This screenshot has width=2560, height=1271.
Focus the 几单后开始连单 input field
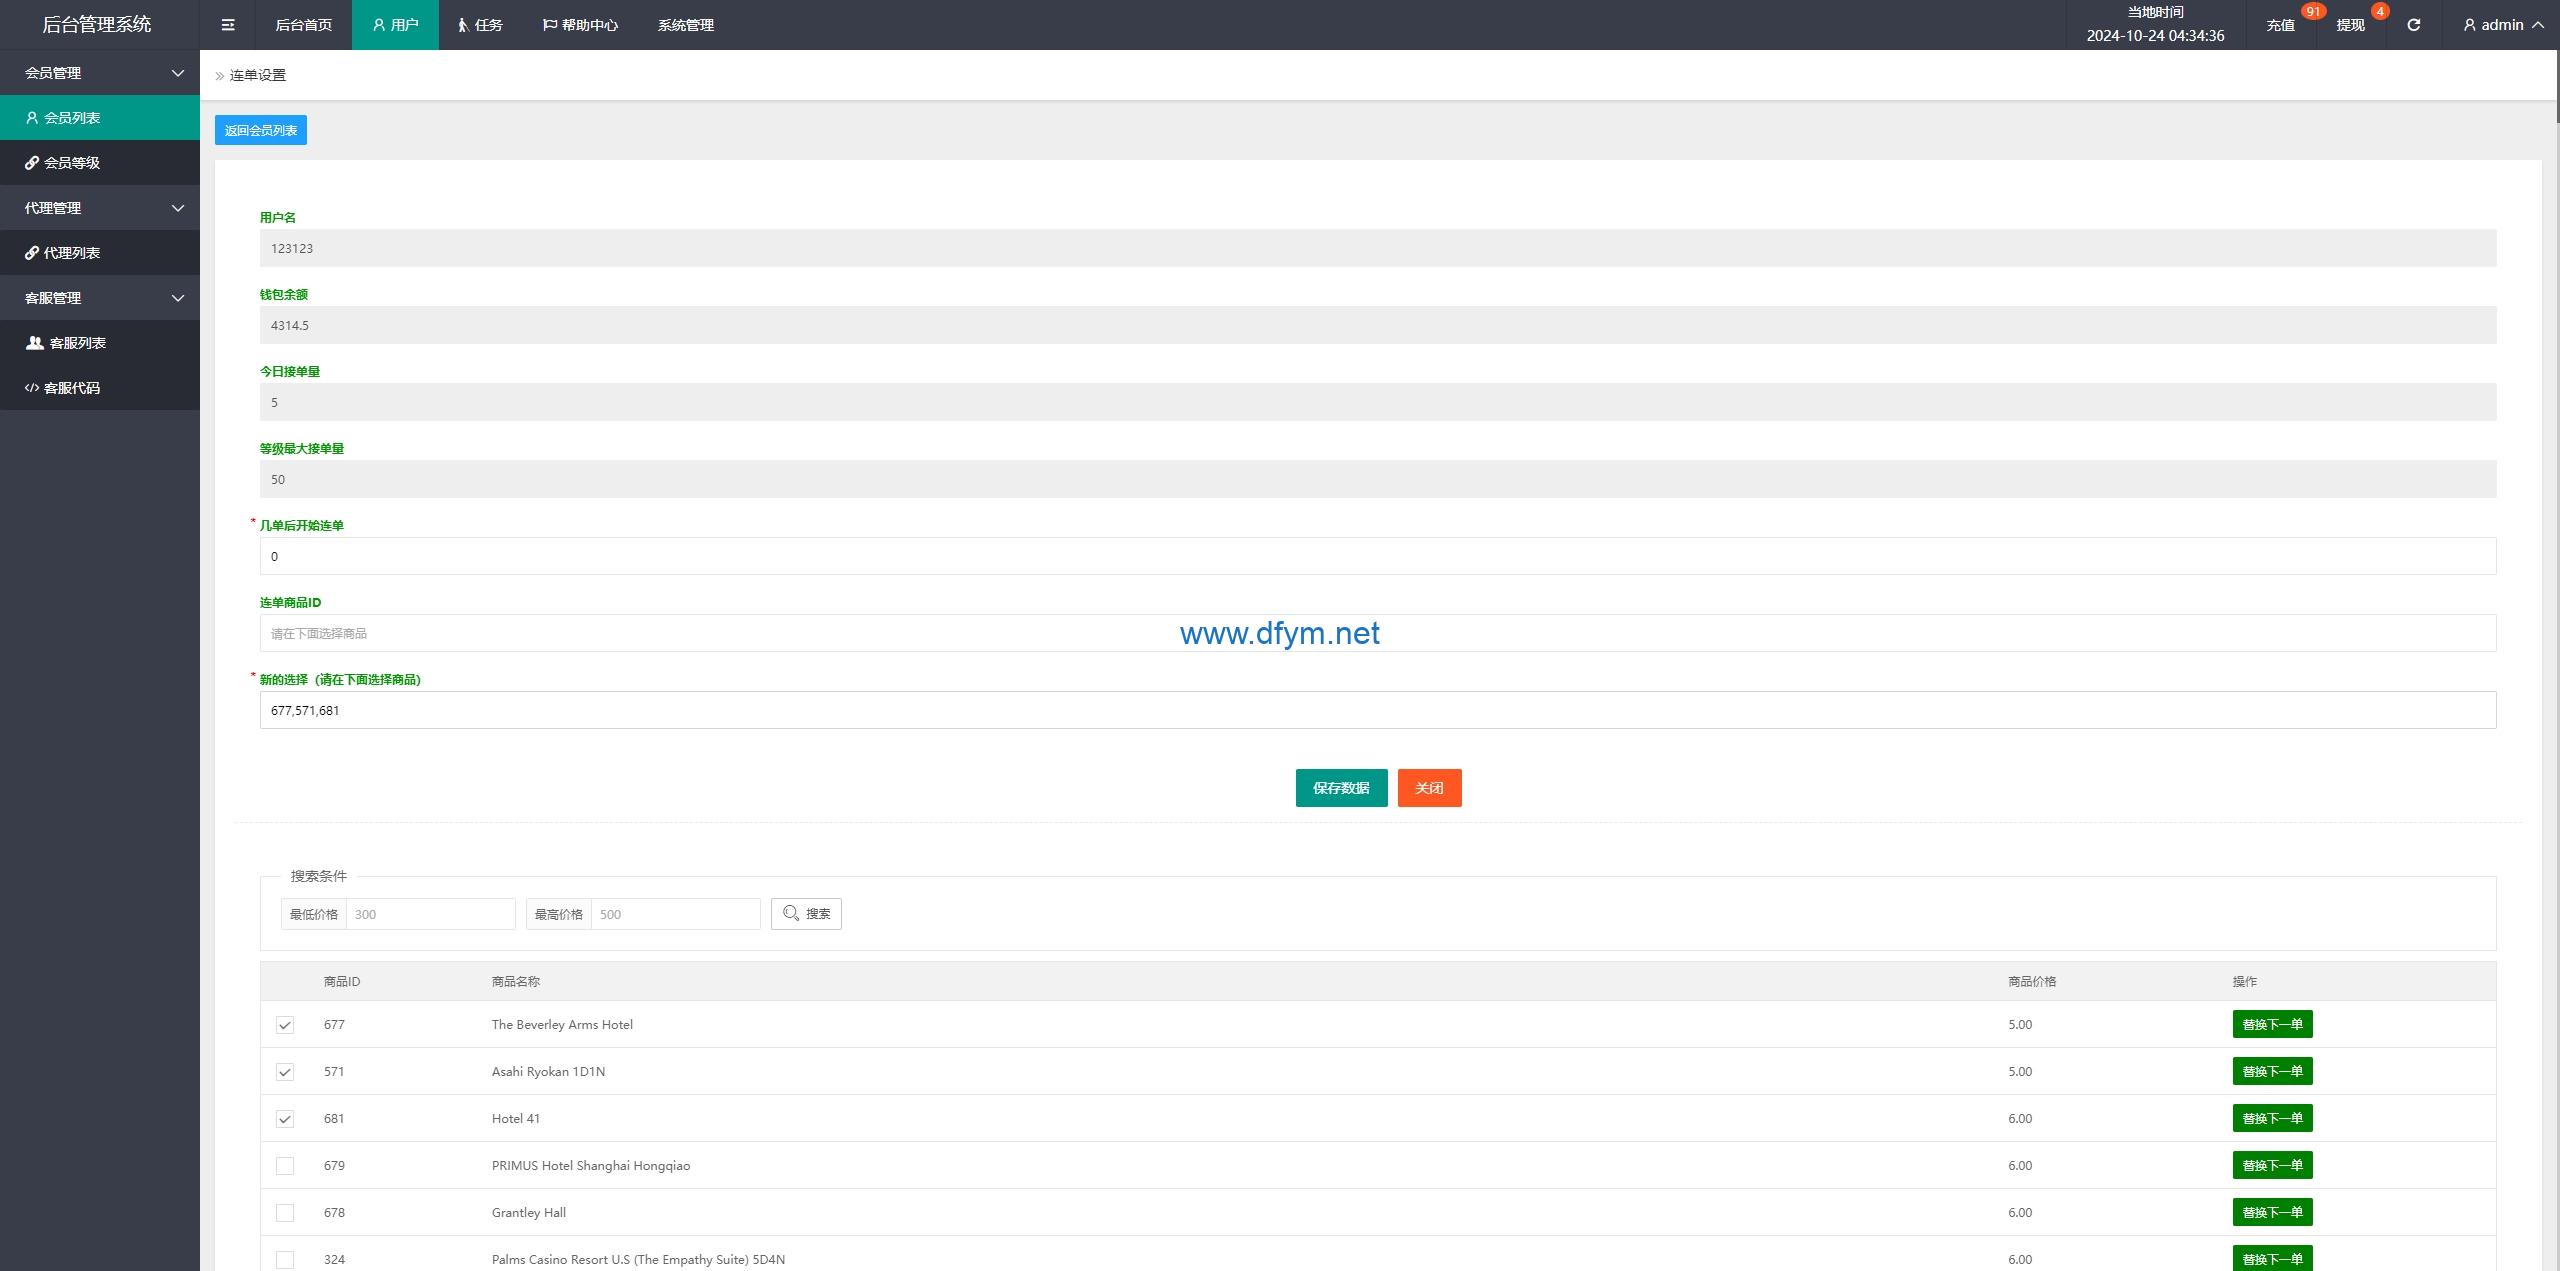1378,556
